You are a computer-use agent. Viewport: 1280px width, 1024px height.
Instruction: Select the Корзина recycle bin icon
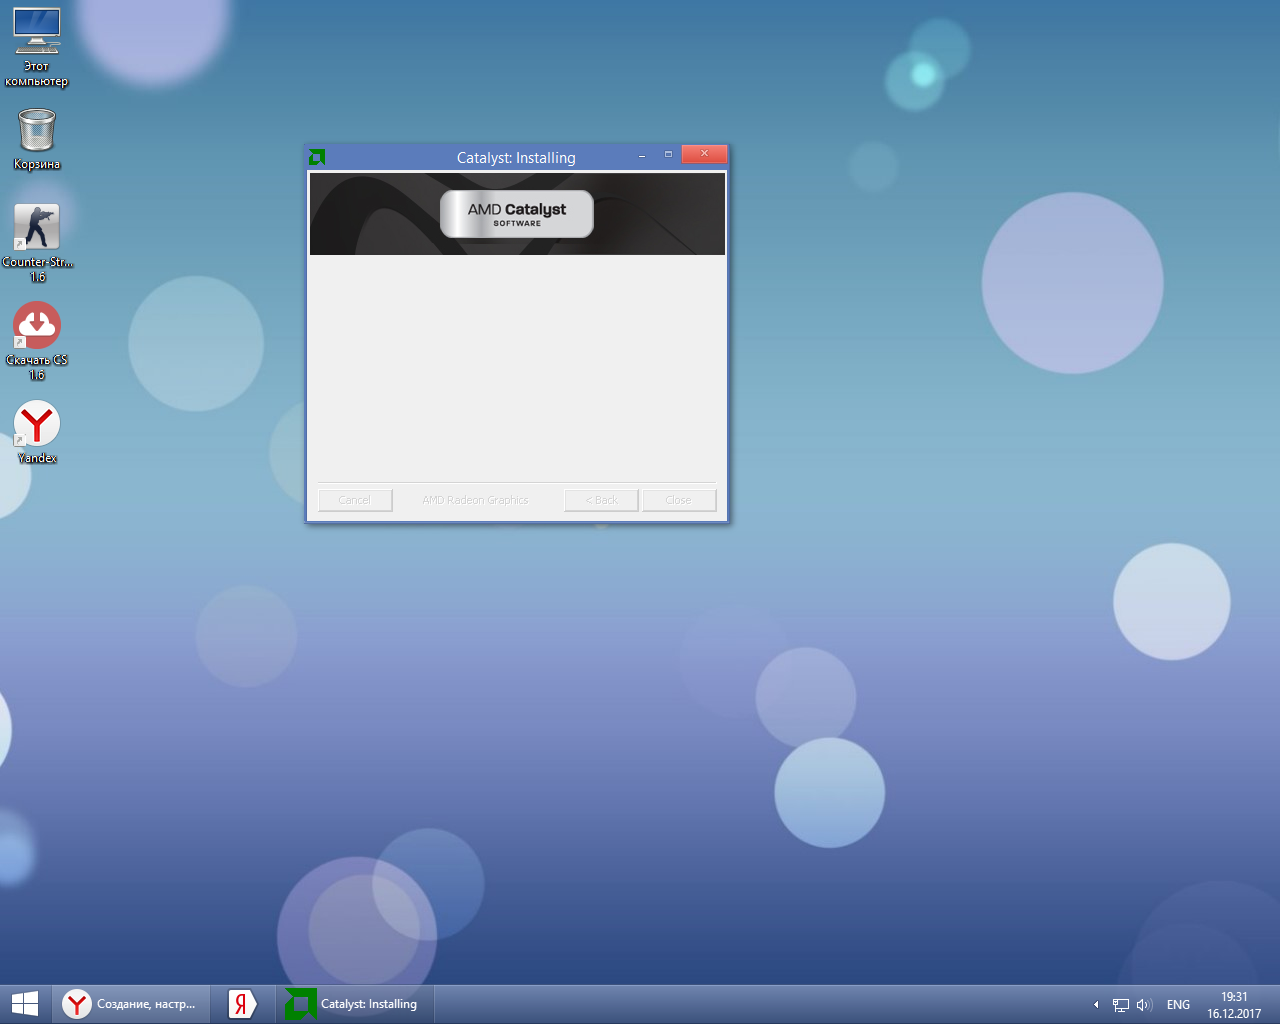pos(37,139)
